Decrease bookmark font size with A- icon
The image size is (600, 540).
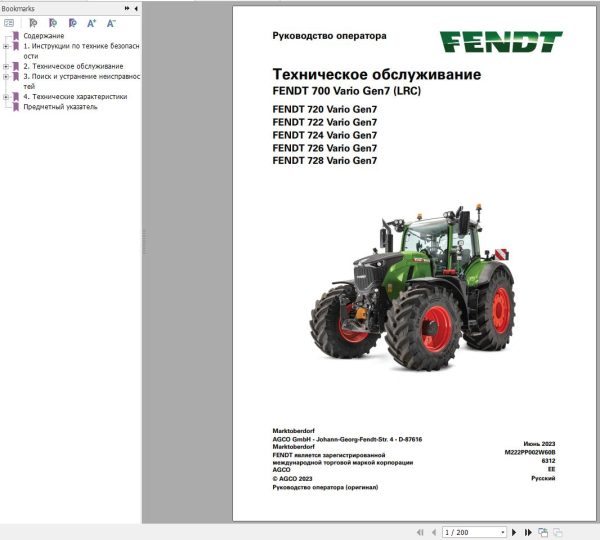pyautogui.click(x=111, y=23)
